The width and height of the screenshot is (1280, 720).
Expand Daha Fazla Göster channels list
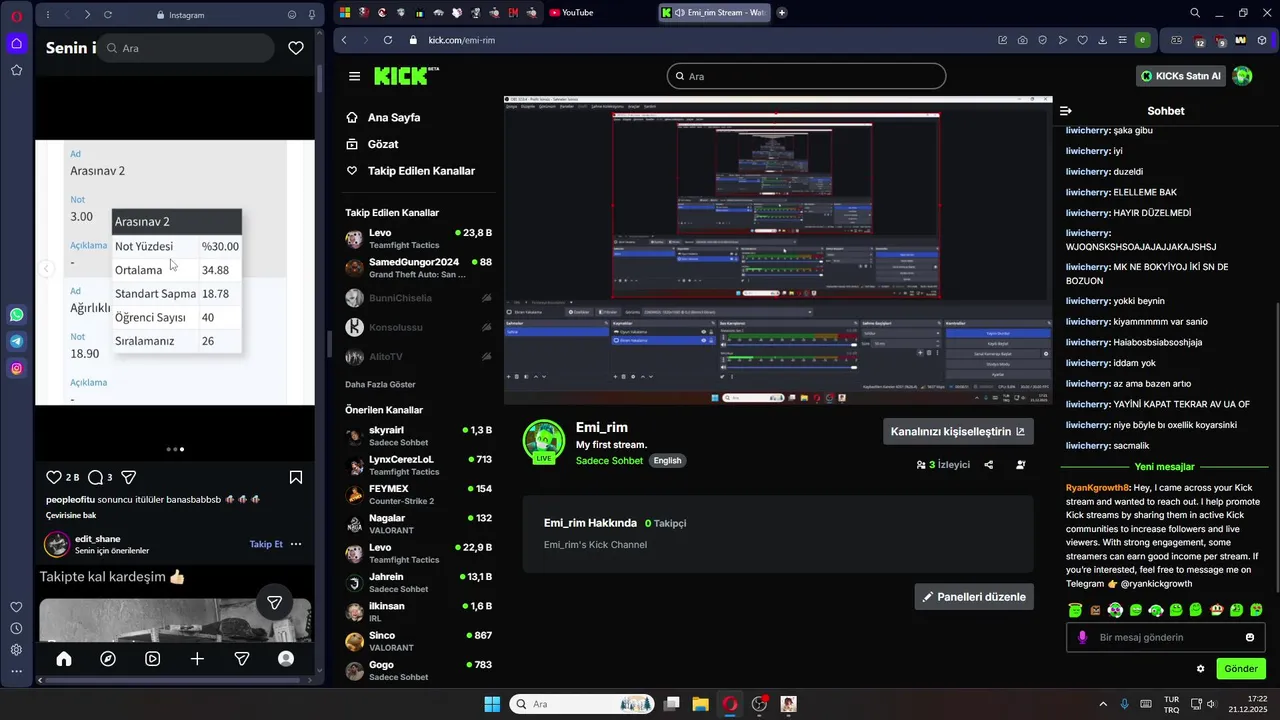pyautogui.click(x=380, y=384)
